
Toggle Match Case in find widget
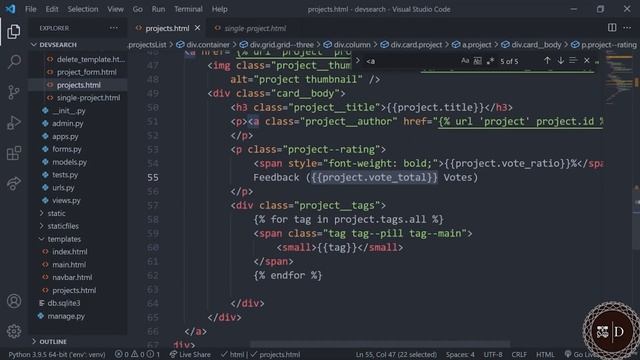click(465, 61)
